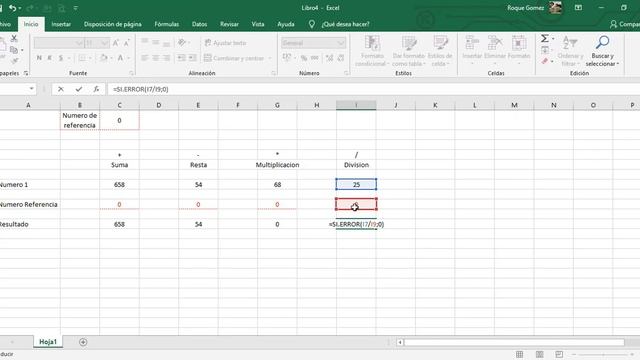This screenshot has width=640, height=360.
Task: Click the Undo arrow in the title bar
Action: coord(13,8)
